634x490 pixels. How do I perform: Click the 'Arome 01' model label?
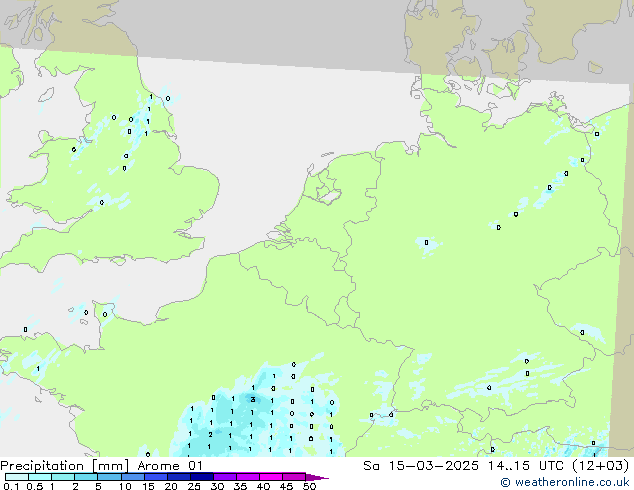(170, 466)
